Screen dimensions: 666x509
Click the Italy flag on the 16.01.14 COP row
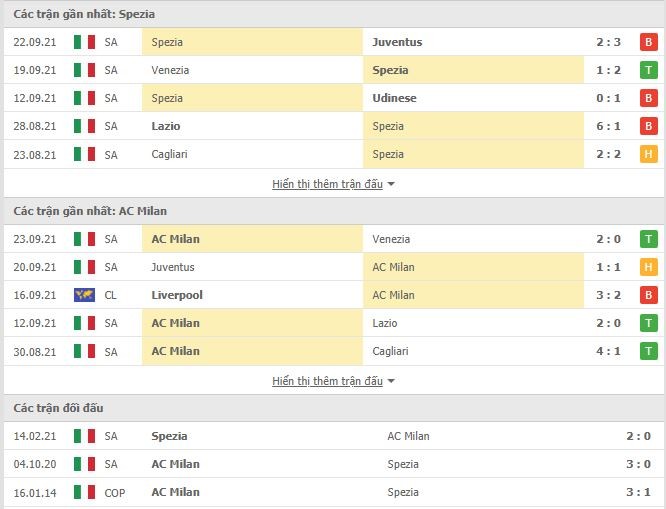point(84,492)
